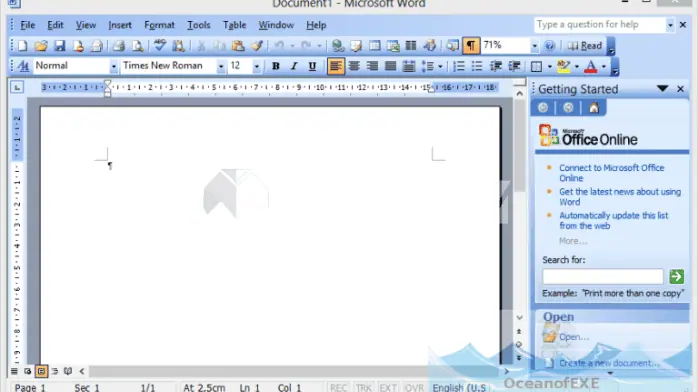Switch to Outline view button

[x=55, y=371]
